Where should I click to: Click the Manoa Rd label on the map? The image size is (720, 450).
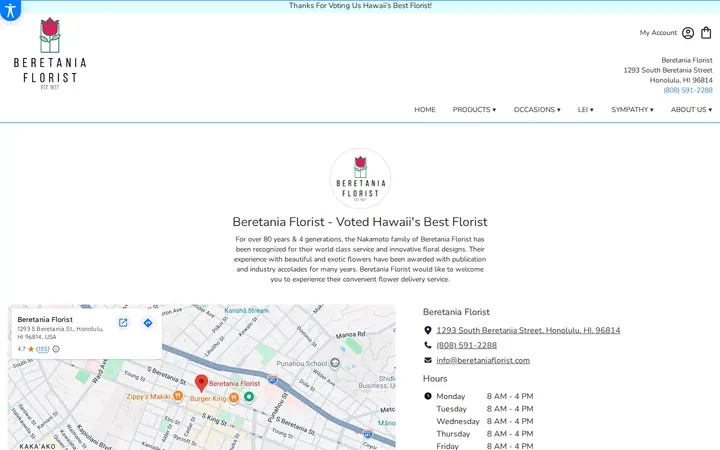coord(350,335)
